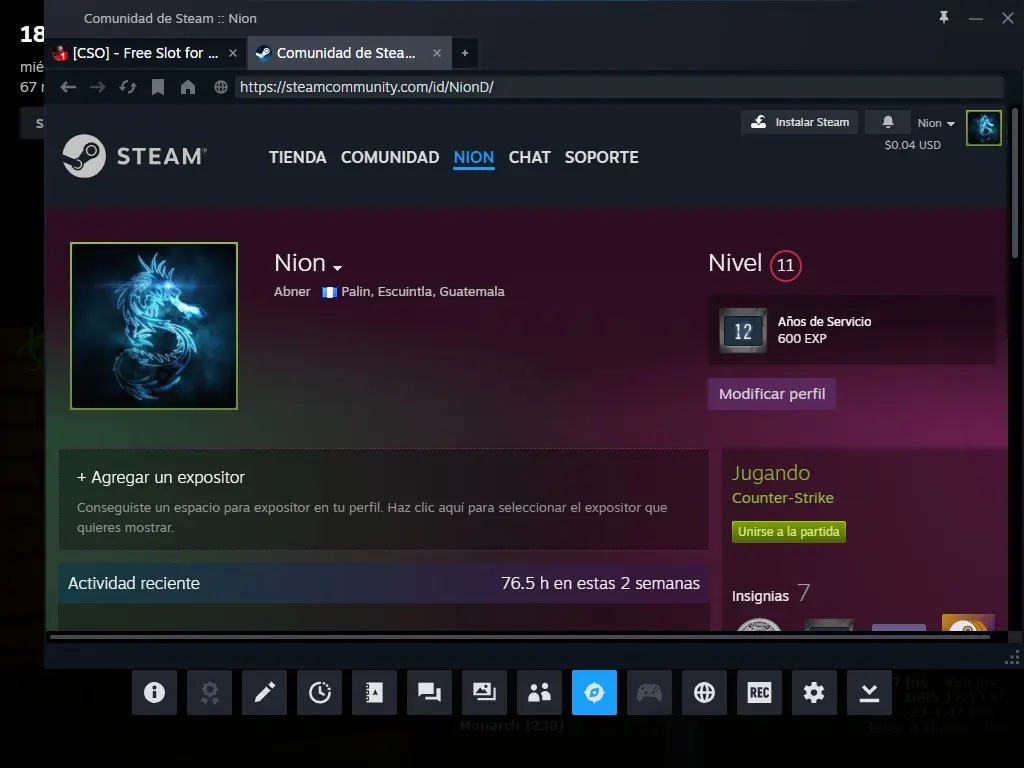Open the overlay achievements icon

pyautogui.click(x=210, y=692)
